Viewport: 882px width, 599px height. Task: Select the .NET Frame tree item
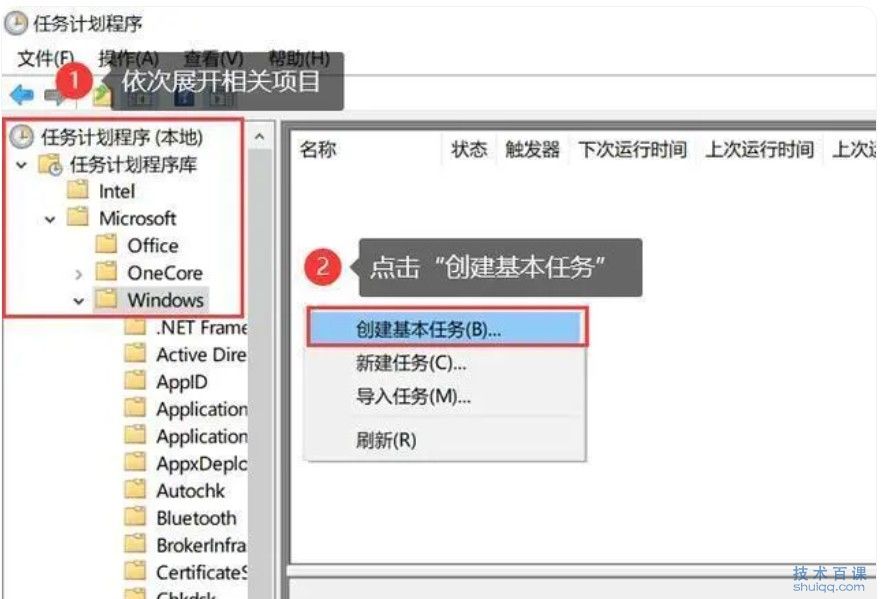(x=201, y=327)
